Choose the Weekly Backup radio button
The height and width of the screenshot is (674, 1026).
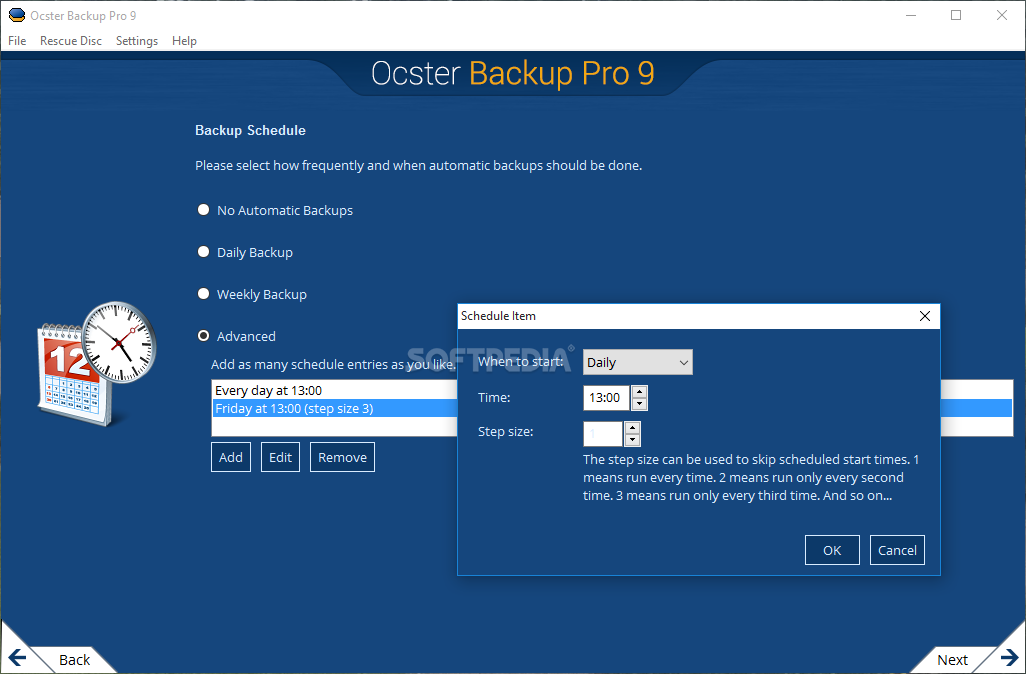point(203,294)
